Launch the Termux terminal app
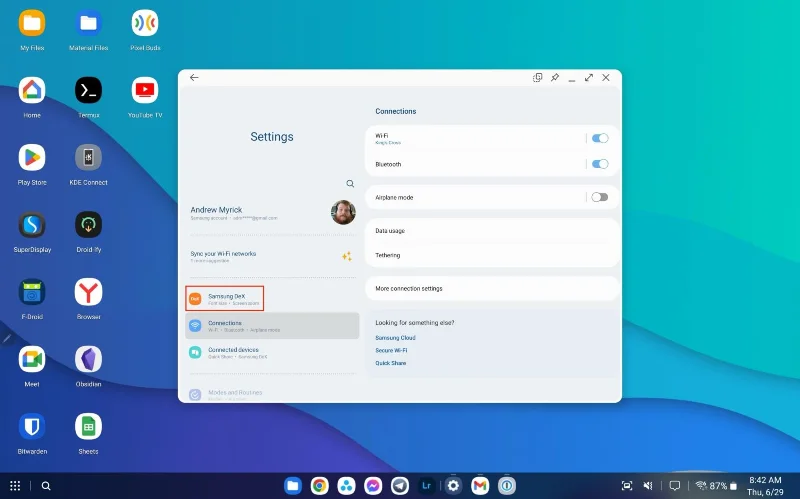The height and width of the screenshot is (499, 800). [x=88, y=90]
